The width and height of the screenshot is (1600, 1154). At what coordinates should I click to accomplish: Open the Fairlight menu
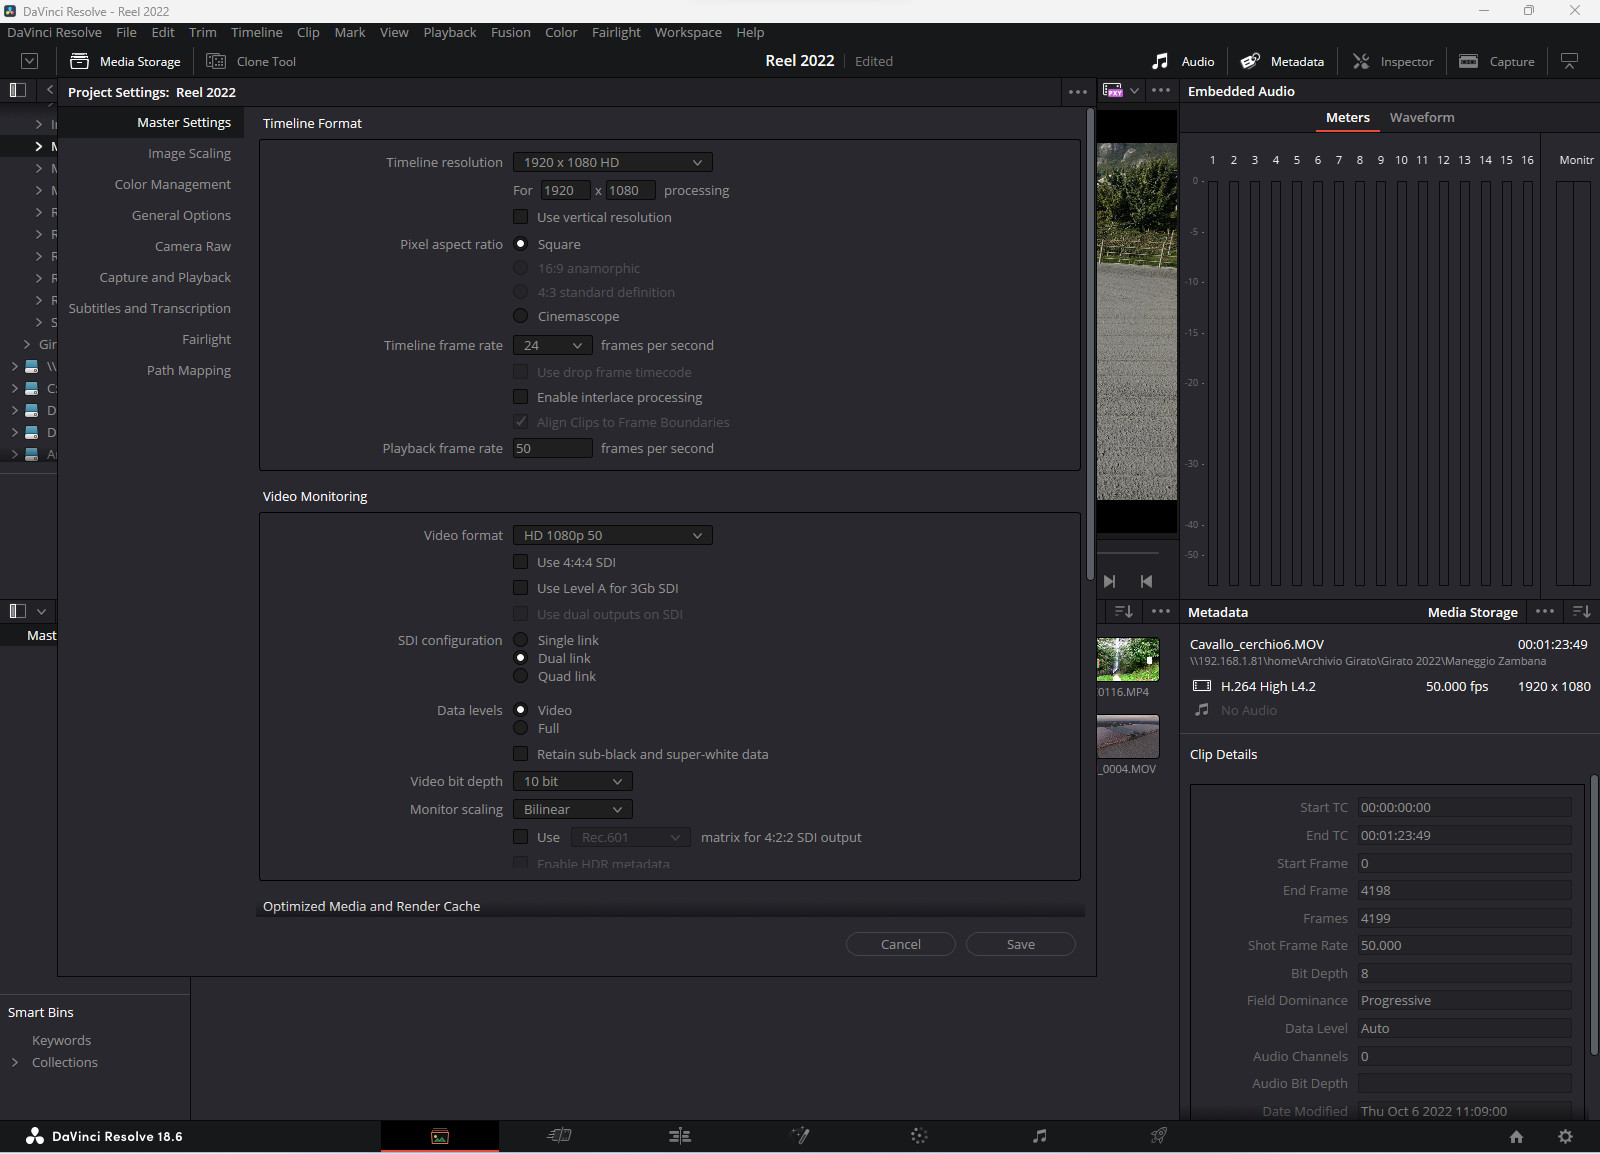coord(616,32)
